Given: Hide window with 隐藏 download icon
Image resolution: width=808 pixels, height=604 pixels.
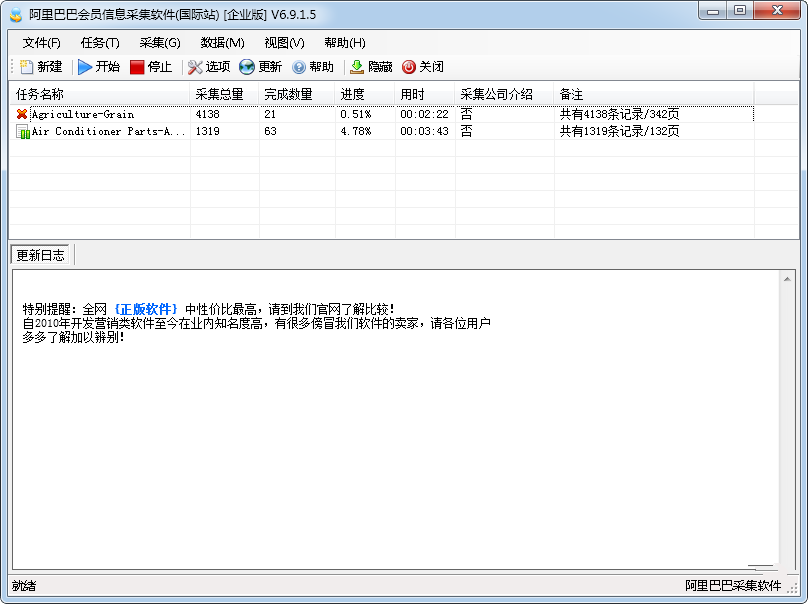Looking at the screenshot, I should click(x=357, y=67).
